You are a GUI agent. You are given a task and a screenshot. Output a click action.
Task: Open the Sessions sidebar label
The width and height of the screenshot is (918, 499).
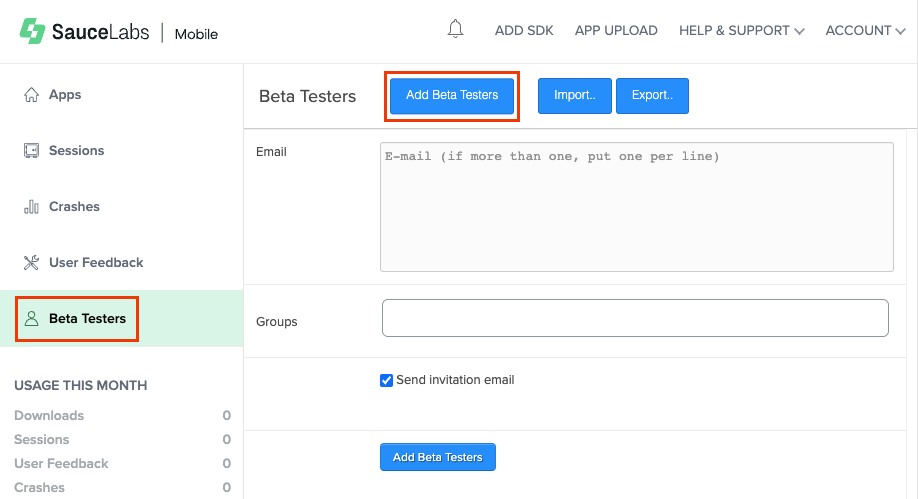(x=76, y=151)
